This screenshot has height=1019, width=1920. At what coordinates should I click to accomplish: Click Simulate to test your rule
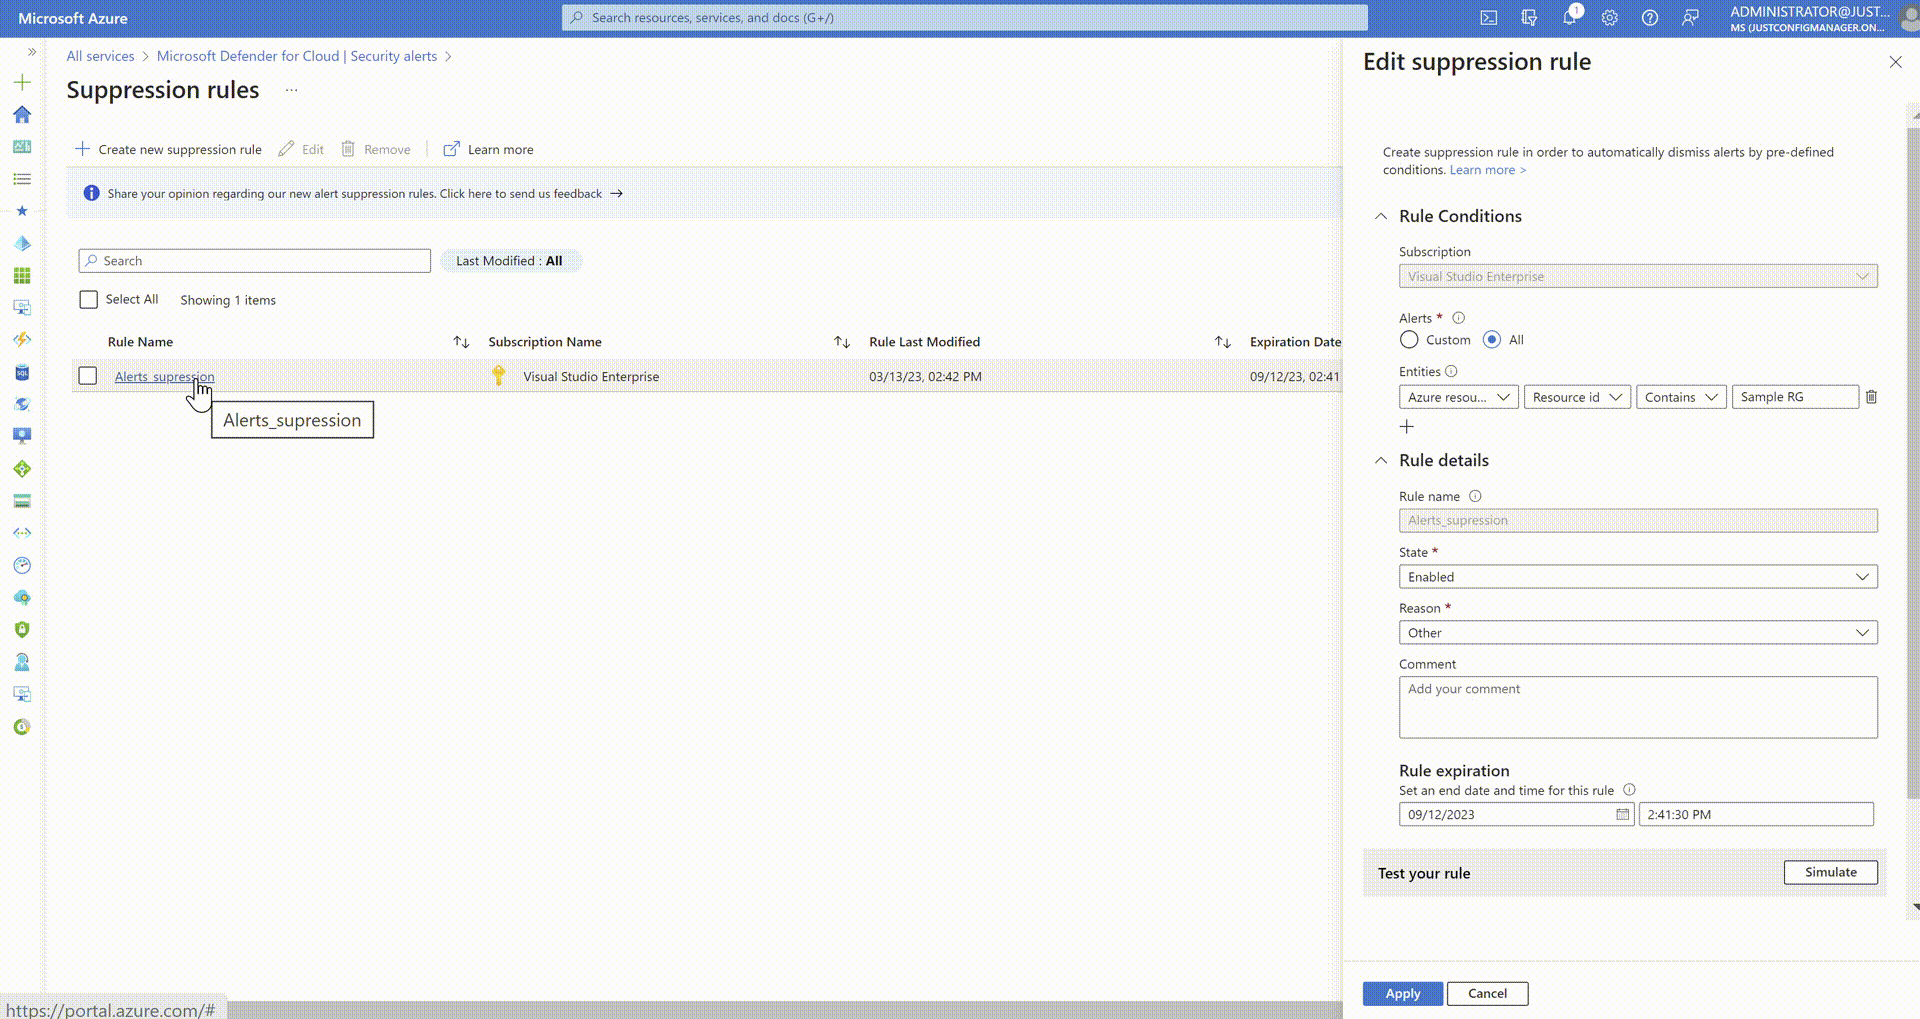(1830, 872)
